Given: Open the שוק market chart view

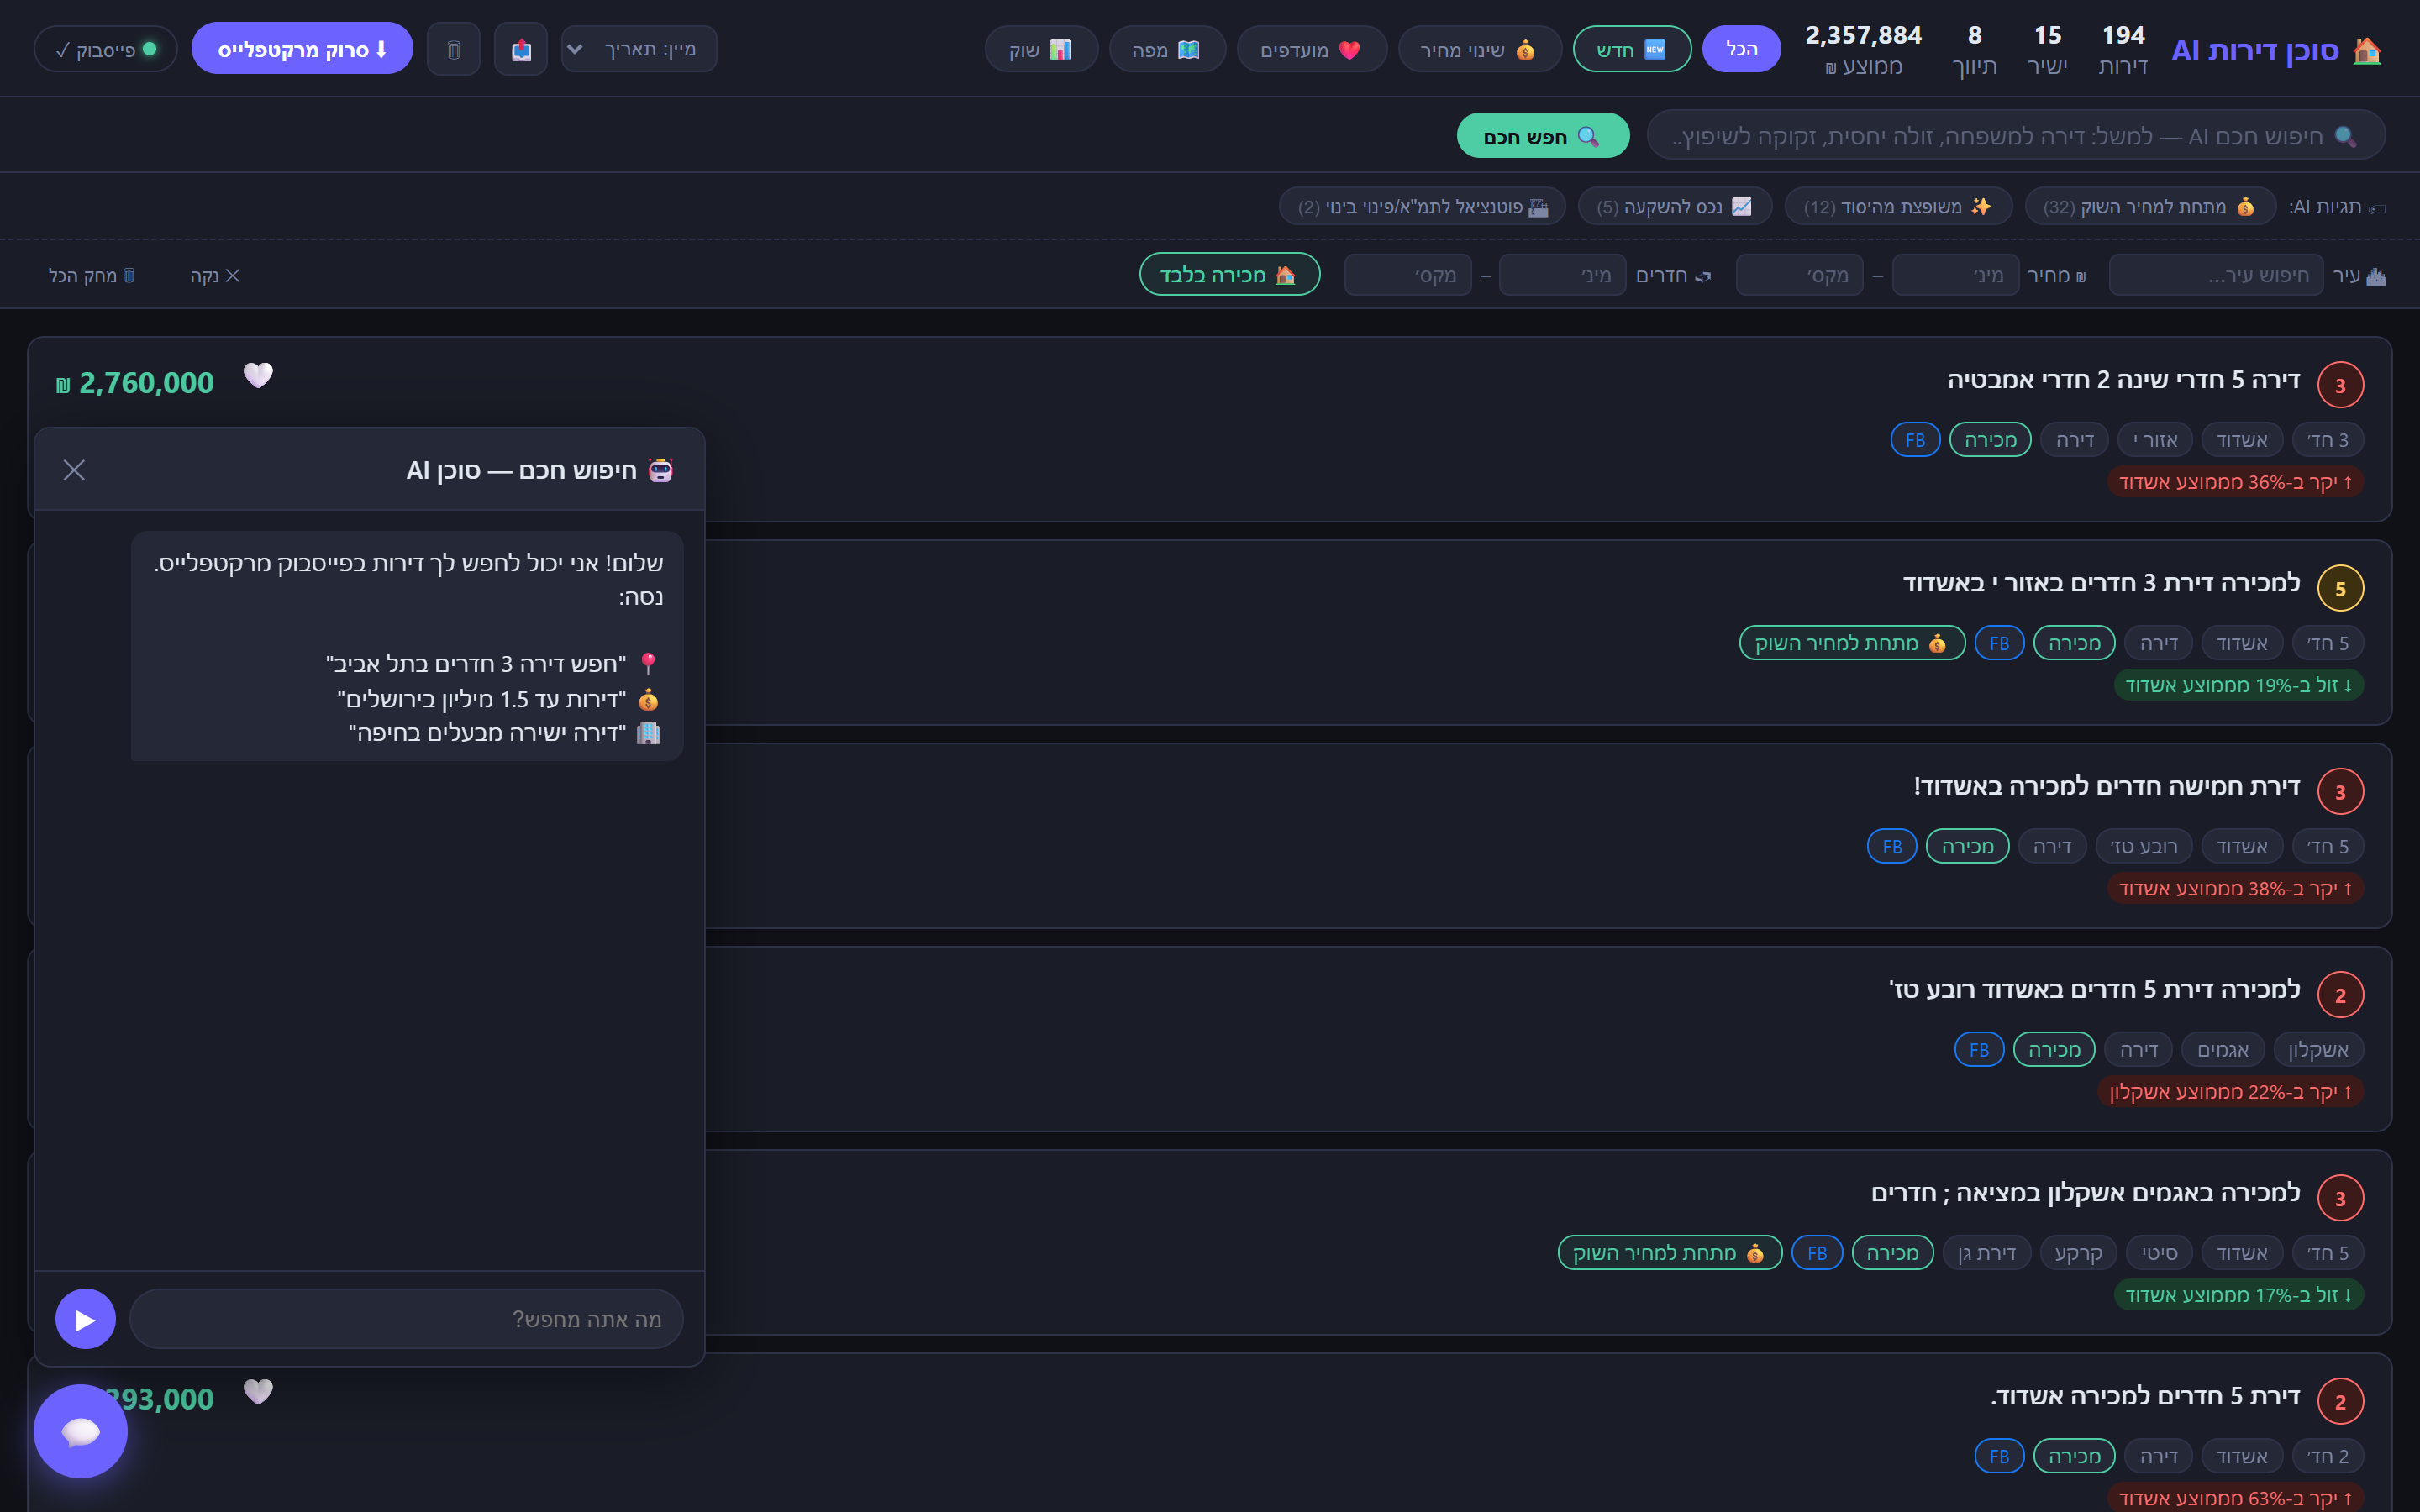Looking at the screenshot, I should click(1041, 49).
